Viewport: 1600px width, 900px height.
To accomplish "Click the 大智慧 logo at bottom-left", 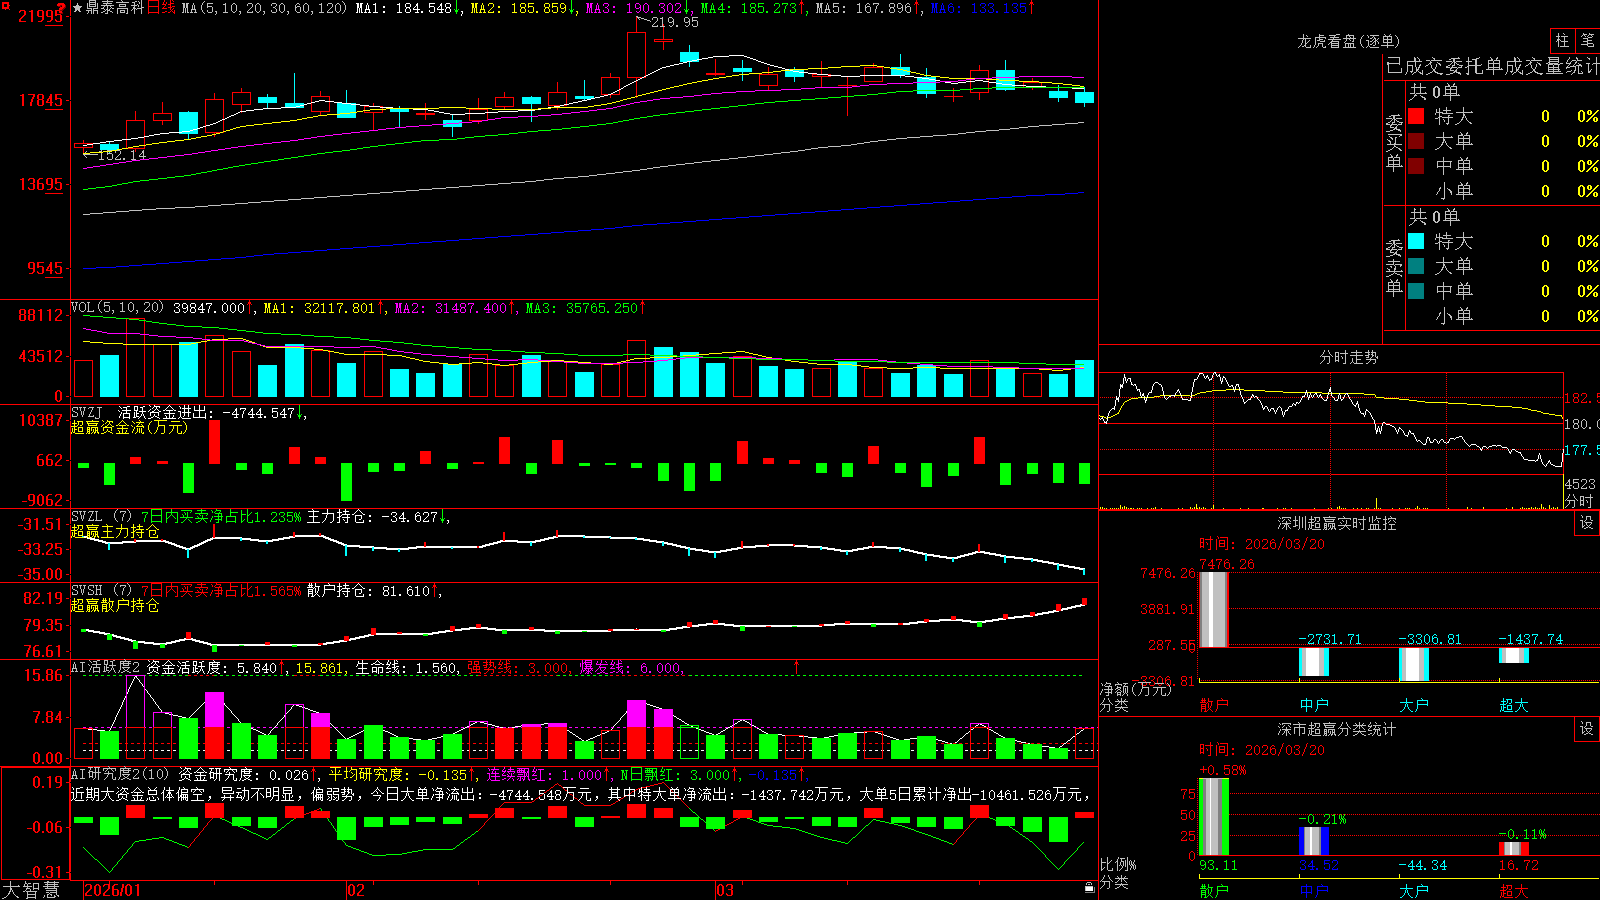I will 31,890.
